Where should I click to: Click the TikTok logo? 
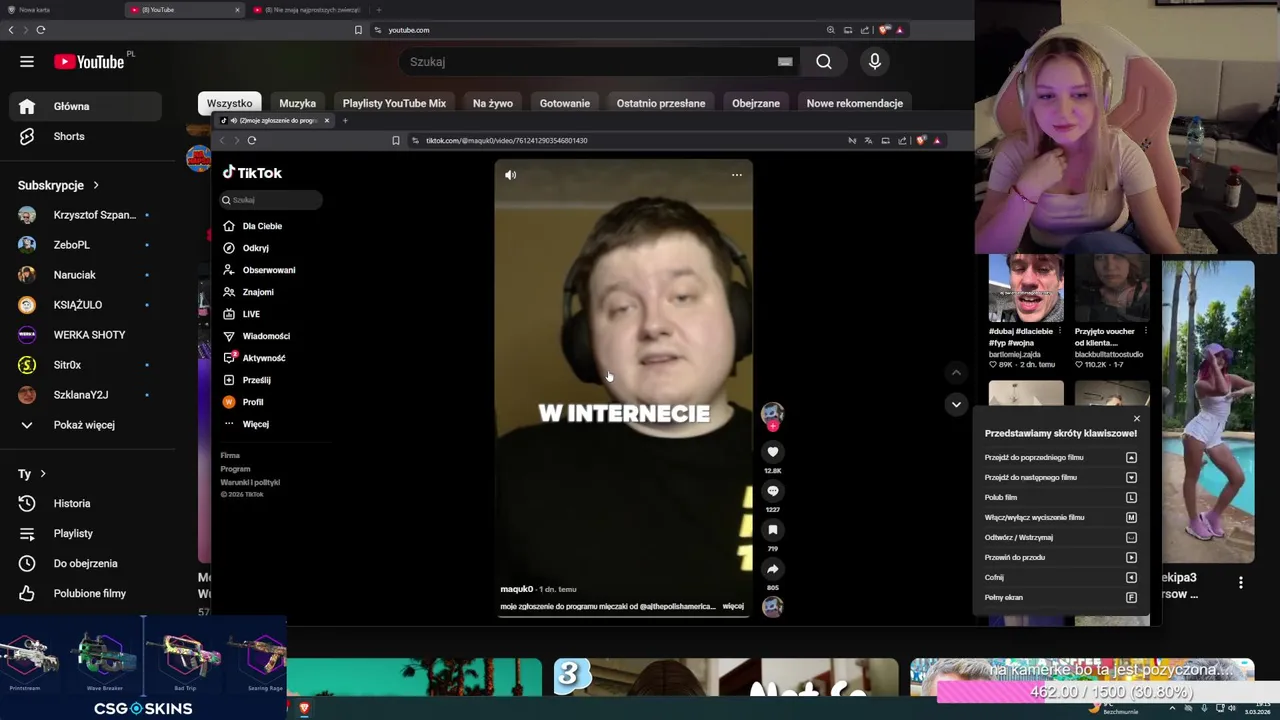click(252, 173)
